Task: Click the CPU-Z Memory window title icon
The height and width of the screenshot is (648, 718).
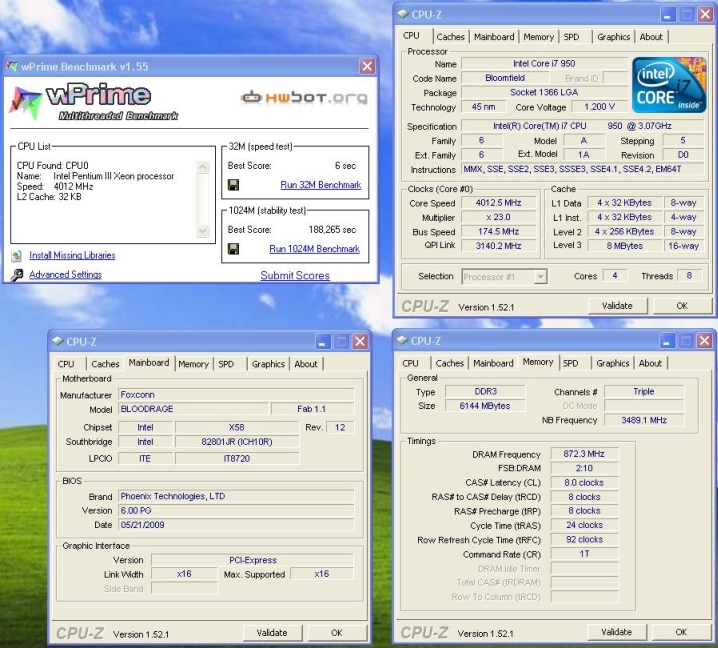Action: tap(402, 340)
